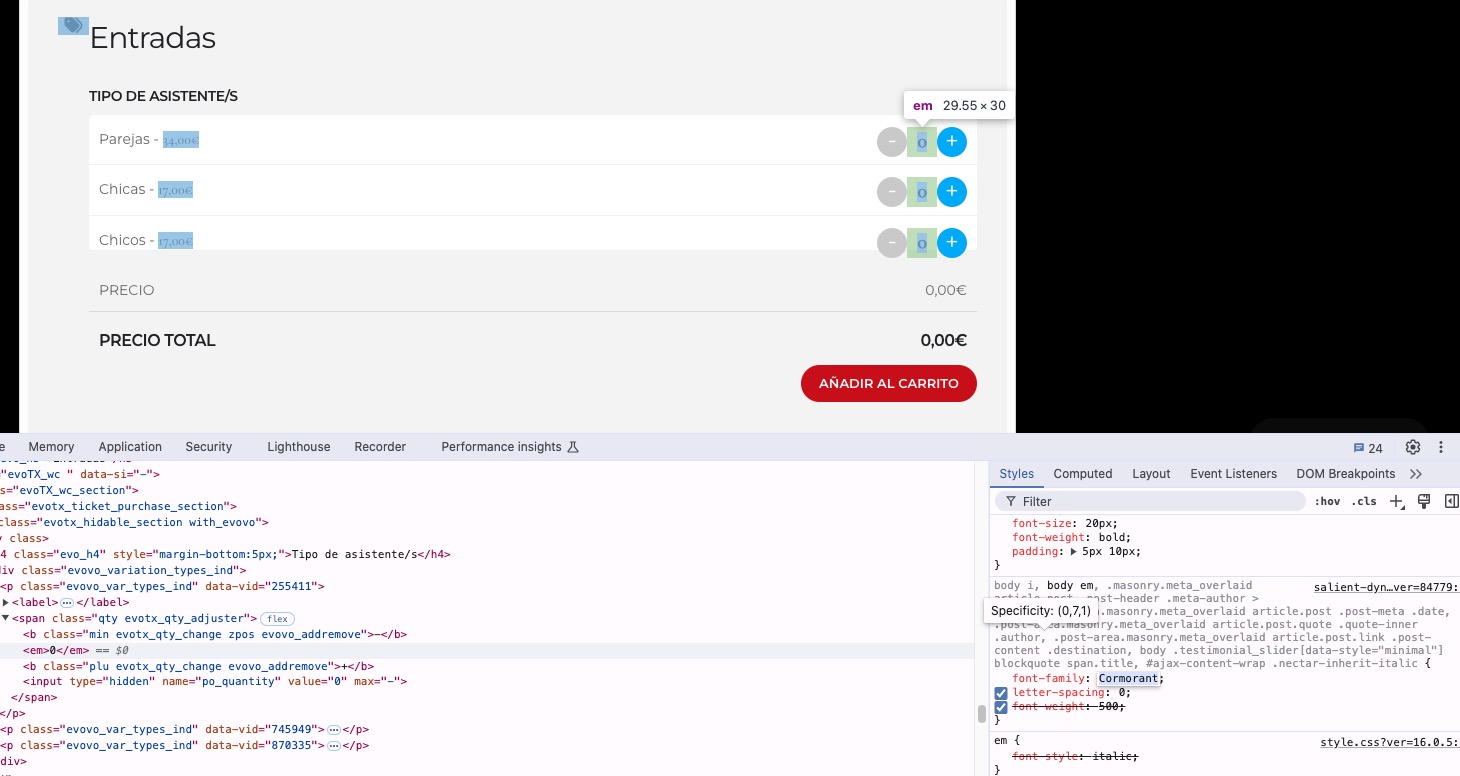Expand ellipsis inside label element
Viewport: 1460px width, 776px height.
(x=67, y=603)
